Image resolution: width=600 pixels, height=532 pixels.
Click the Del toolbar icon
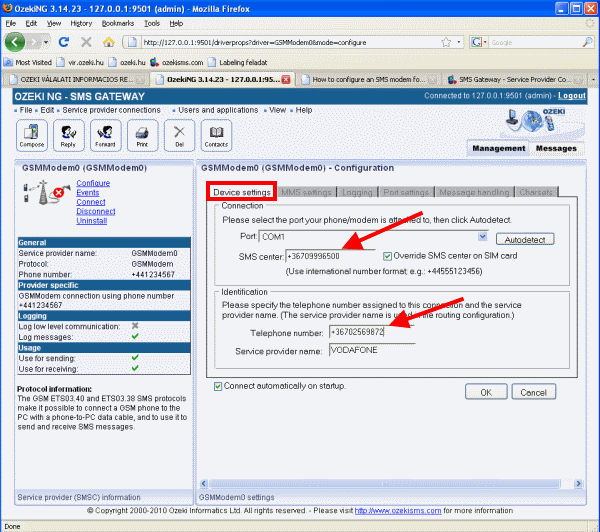pyautogui.click(x=179, y=135)
